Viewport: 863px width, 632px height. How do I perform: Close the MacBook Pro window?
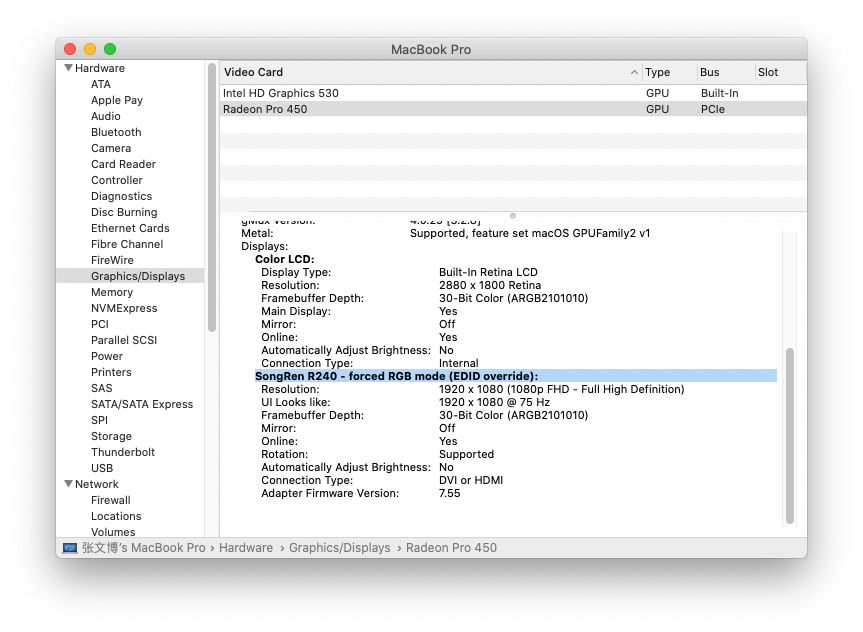70,49
